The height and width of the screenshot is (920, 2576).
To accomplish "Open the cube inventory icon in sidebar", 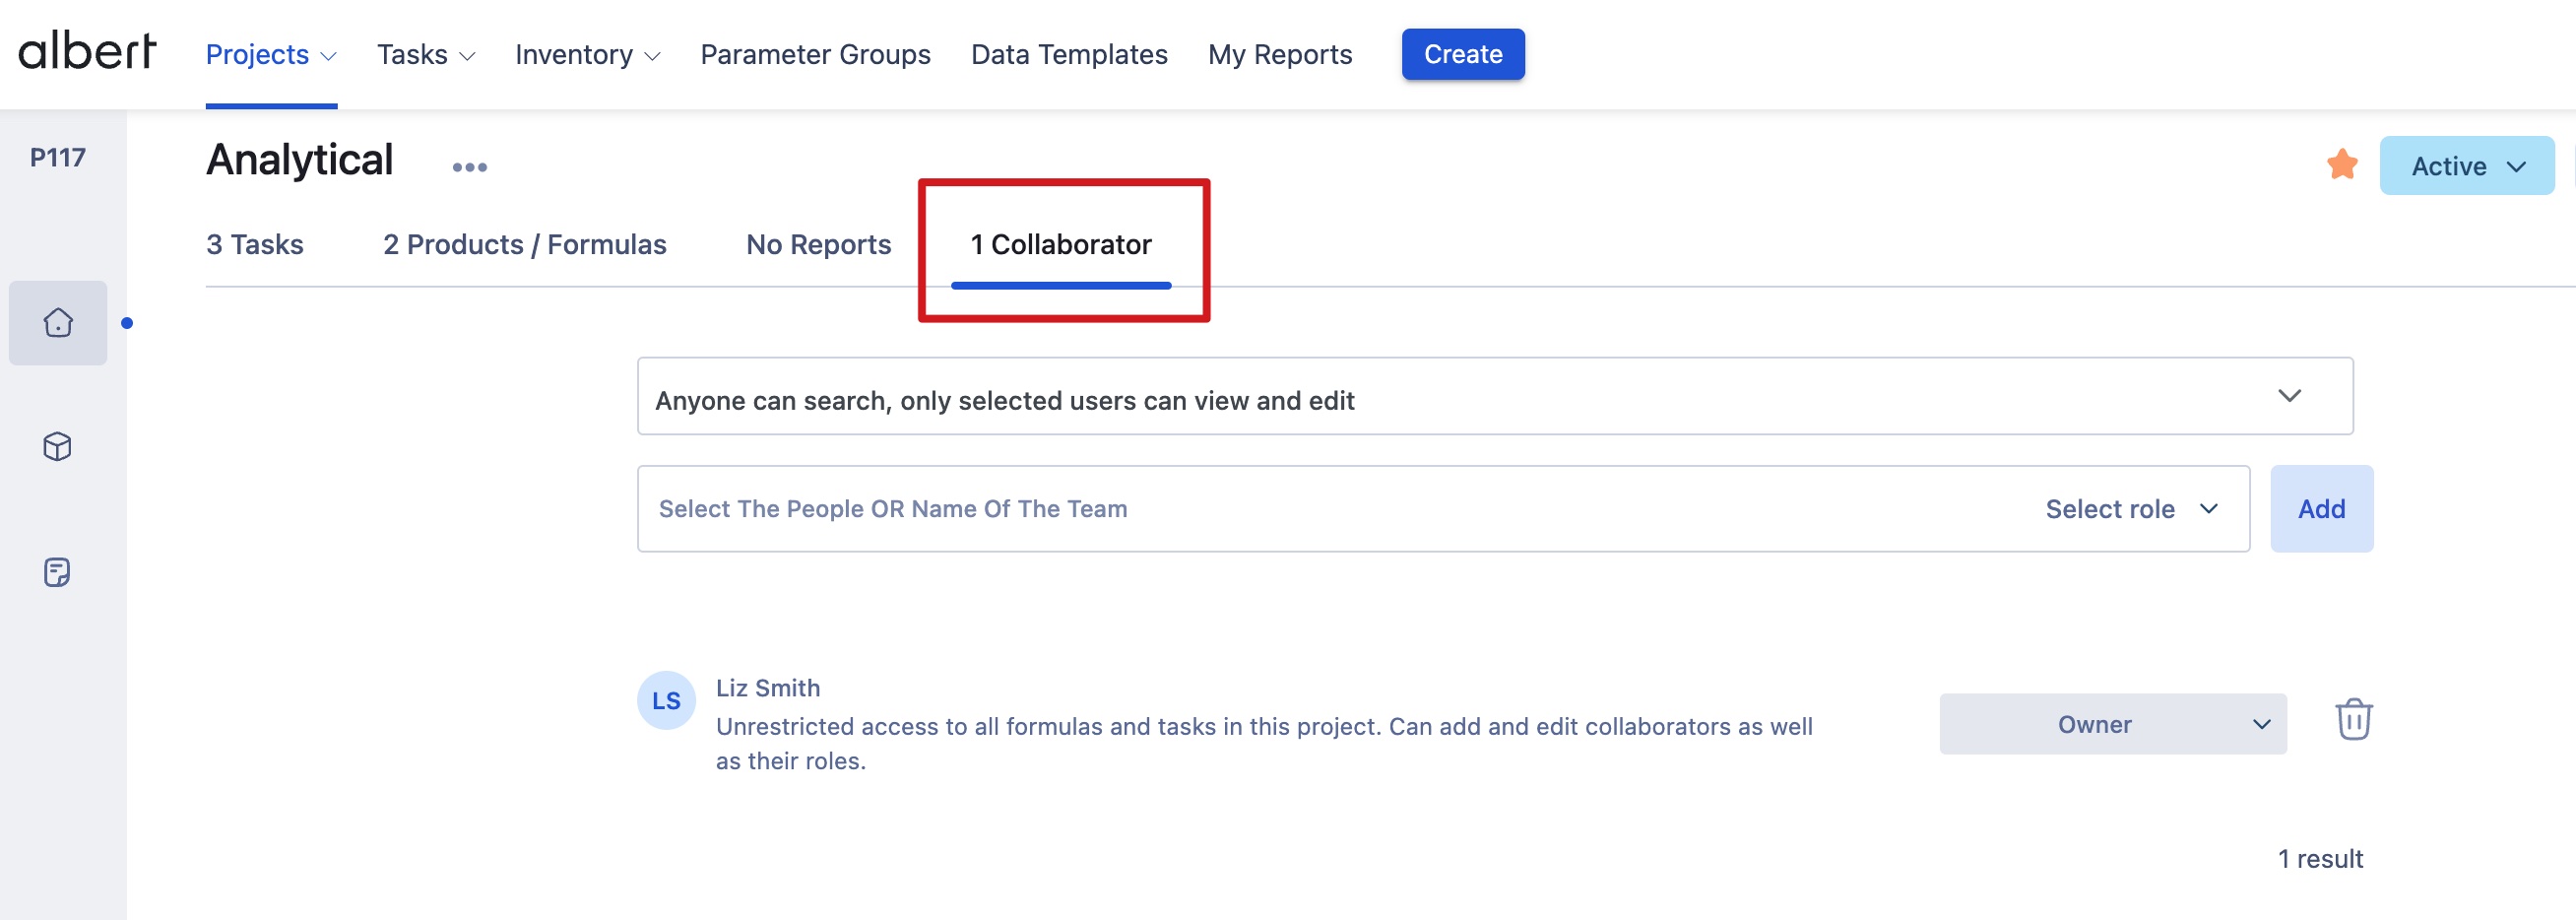I will click(58, 447).
